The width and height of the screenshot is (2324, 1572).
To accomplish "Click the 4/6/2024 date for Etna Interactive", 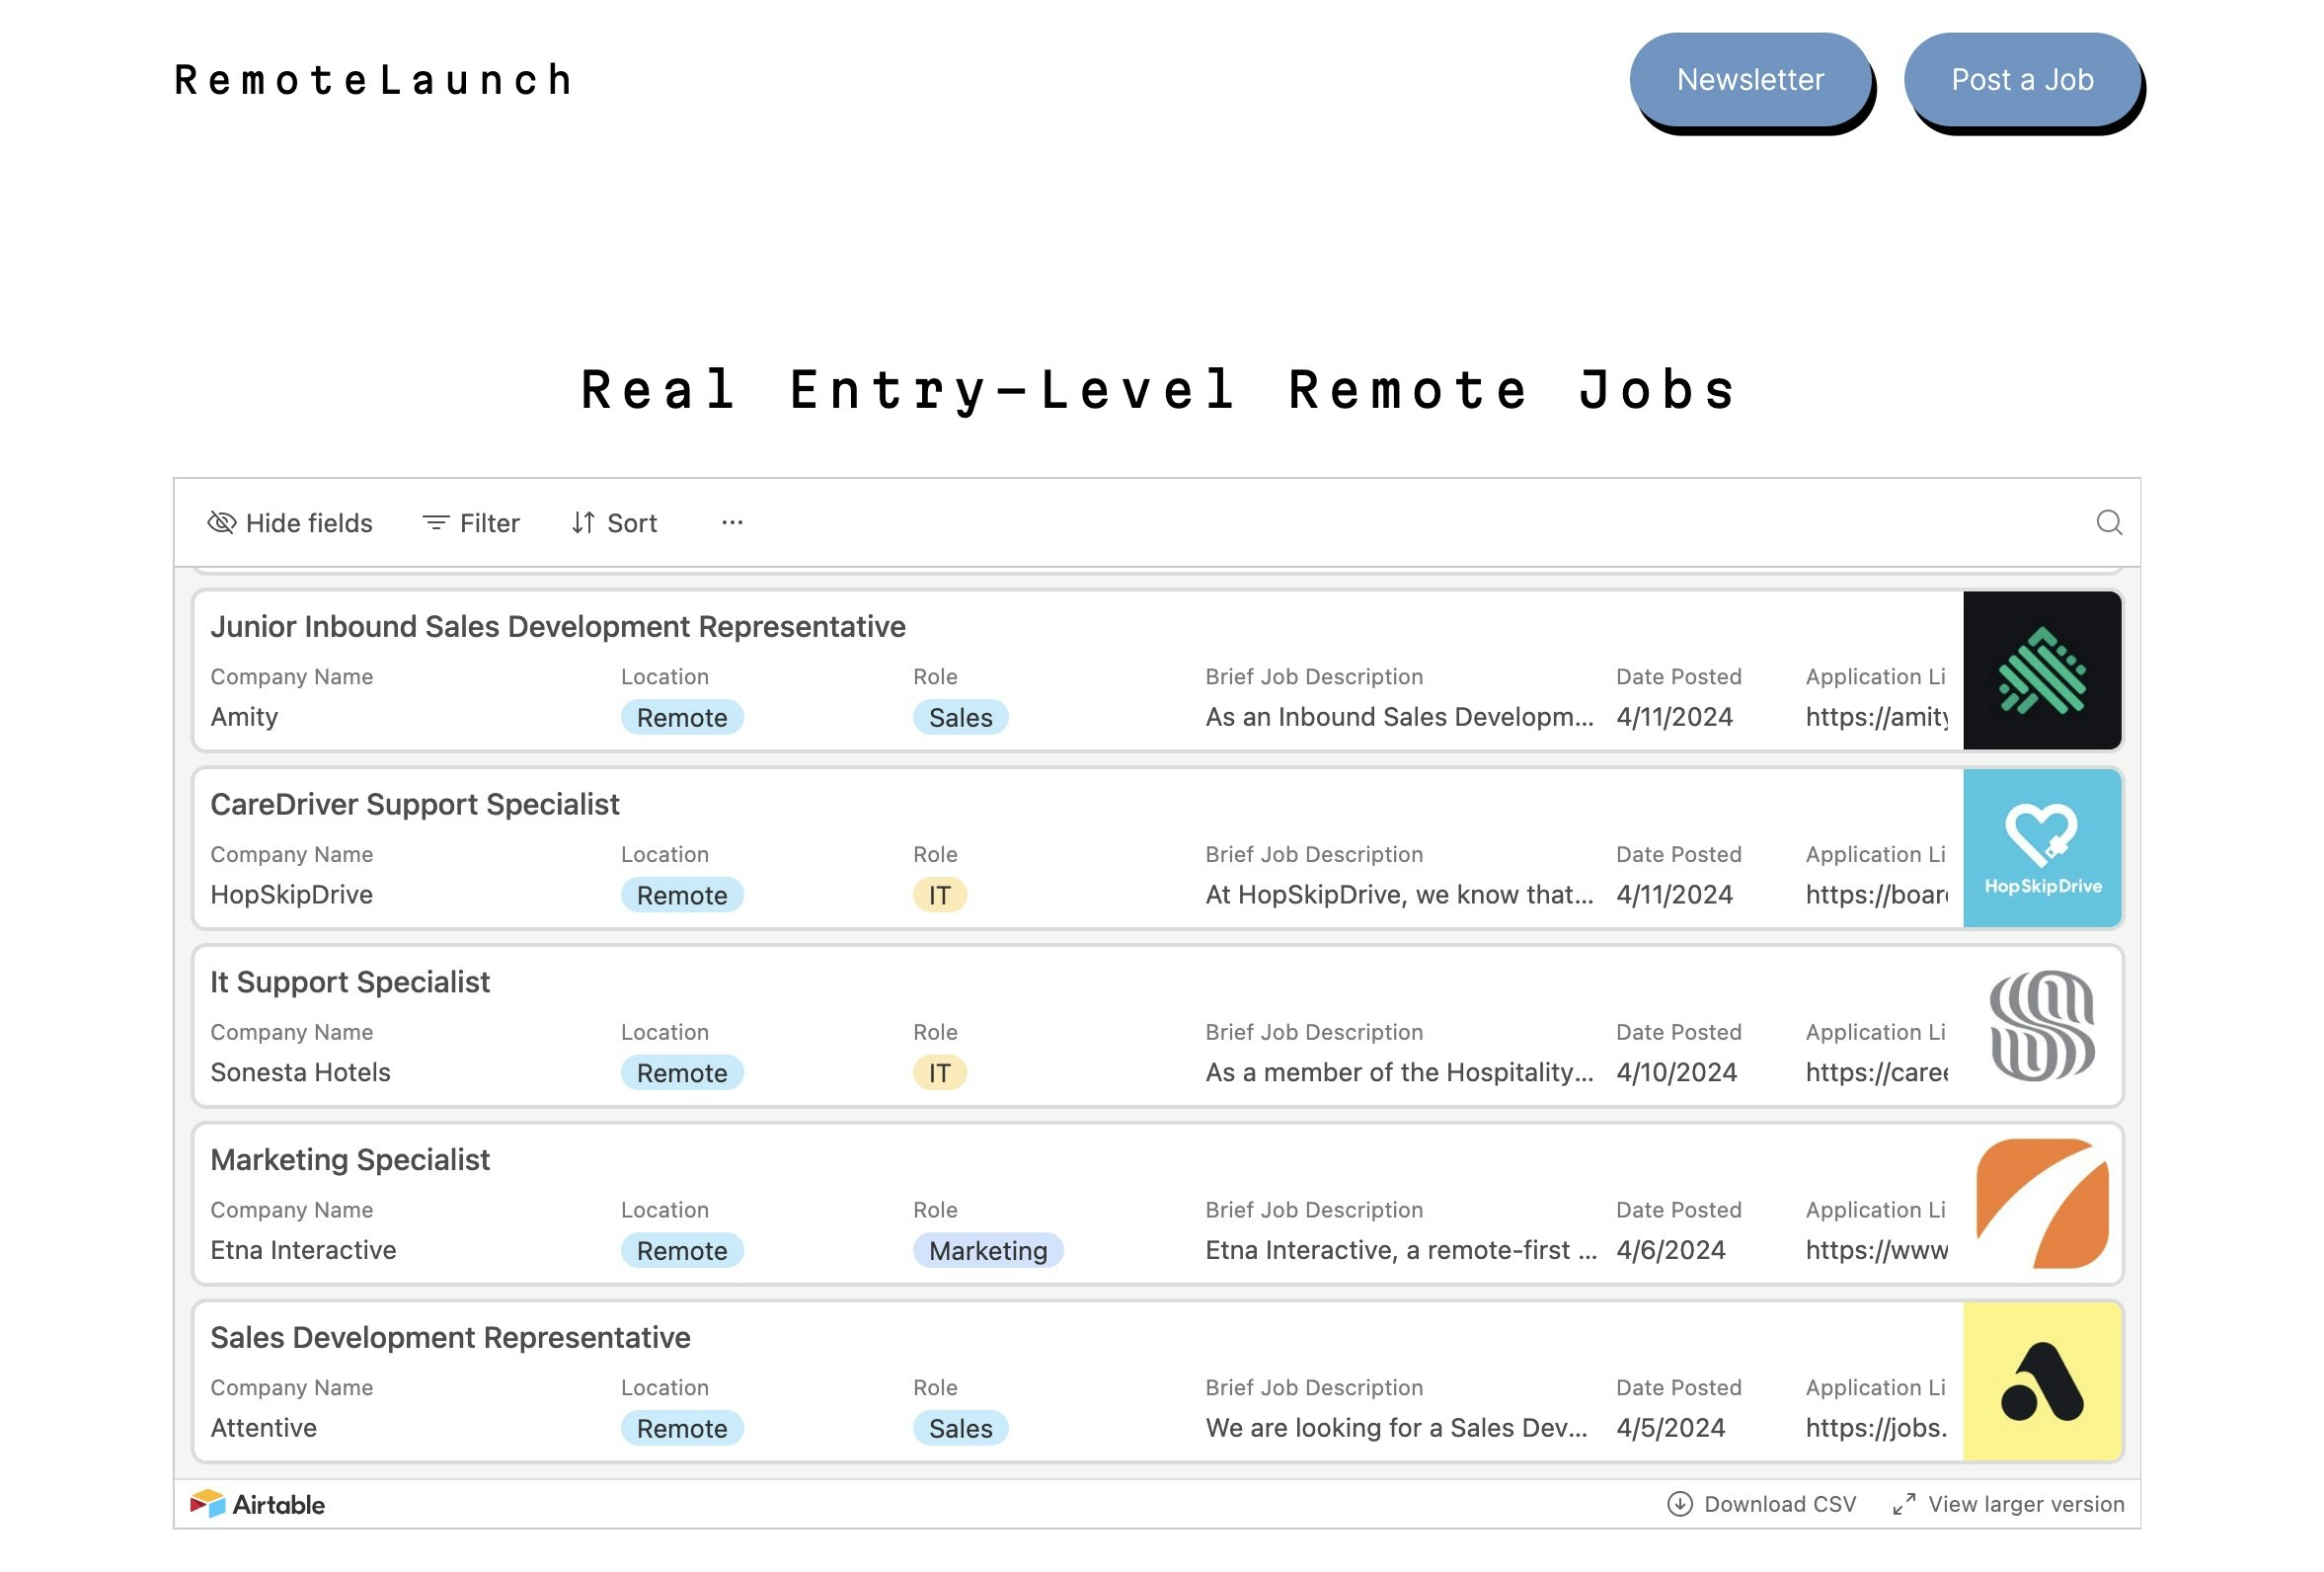I will [x=1670, y=1250].
